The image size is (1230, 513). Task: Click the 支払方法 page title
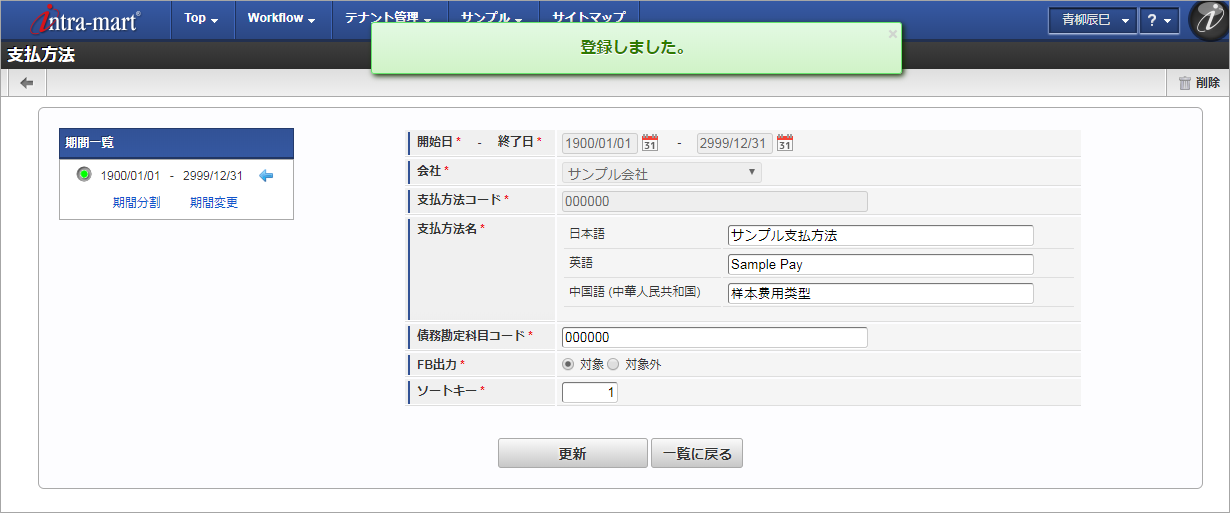(41, 55)
